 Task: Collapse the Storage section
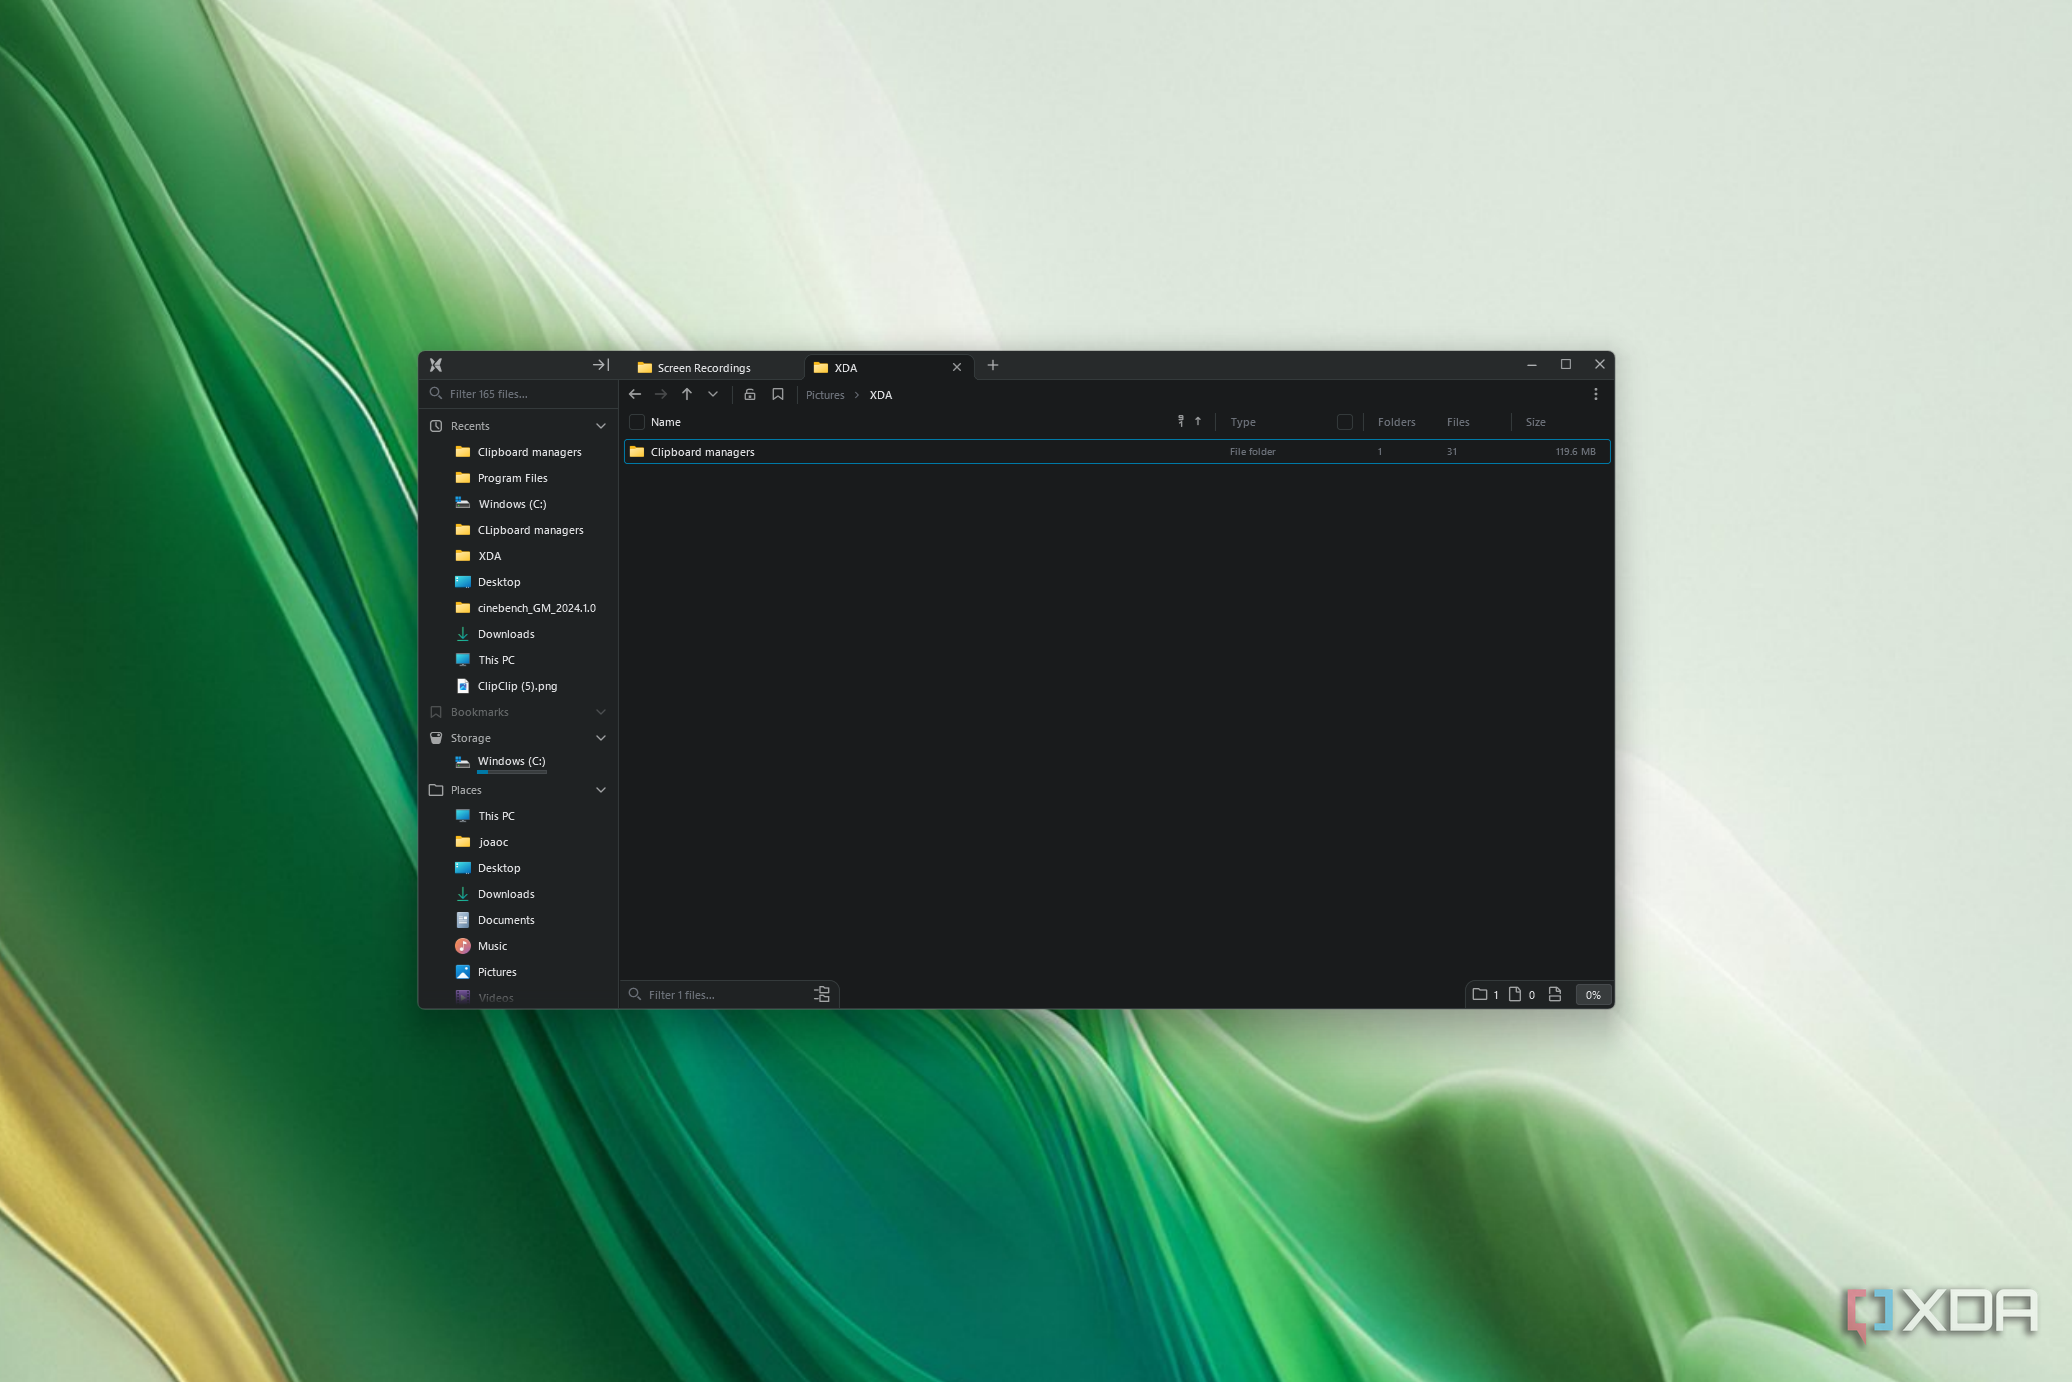point(601,738)
